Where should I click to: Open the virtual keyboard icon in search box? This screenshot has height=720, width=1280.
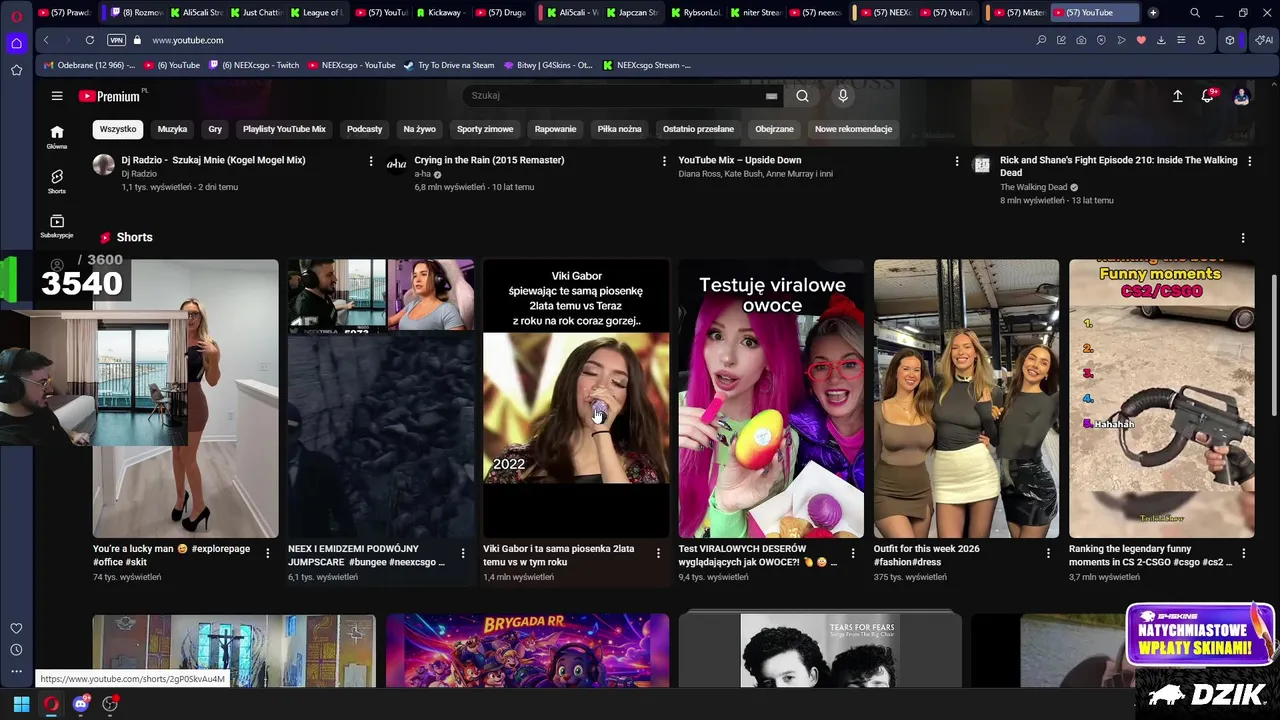tap(771, 96)
